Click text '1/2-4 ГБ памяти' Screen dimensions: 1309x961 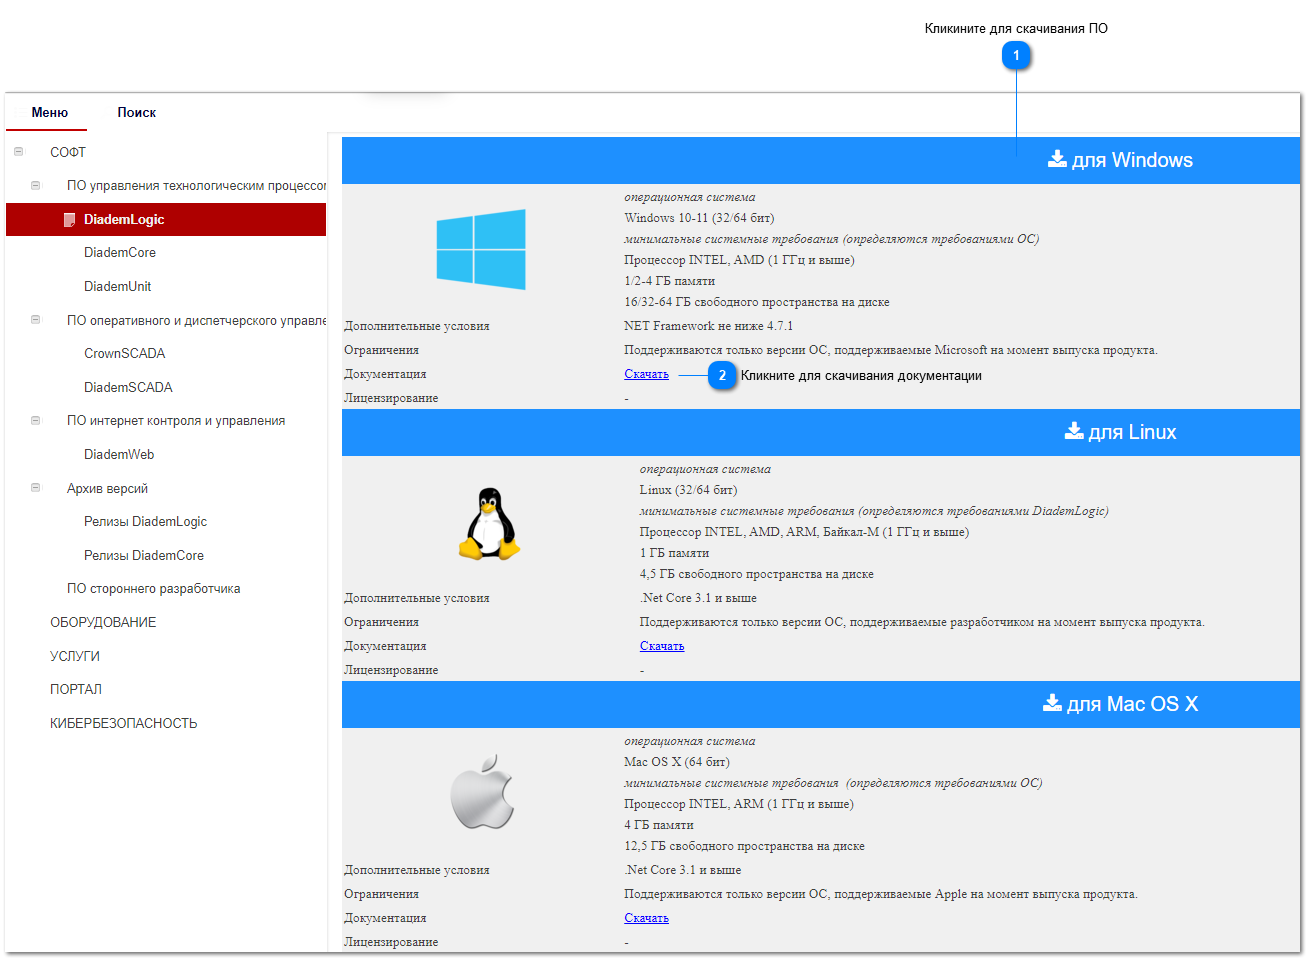pos(670,281)
